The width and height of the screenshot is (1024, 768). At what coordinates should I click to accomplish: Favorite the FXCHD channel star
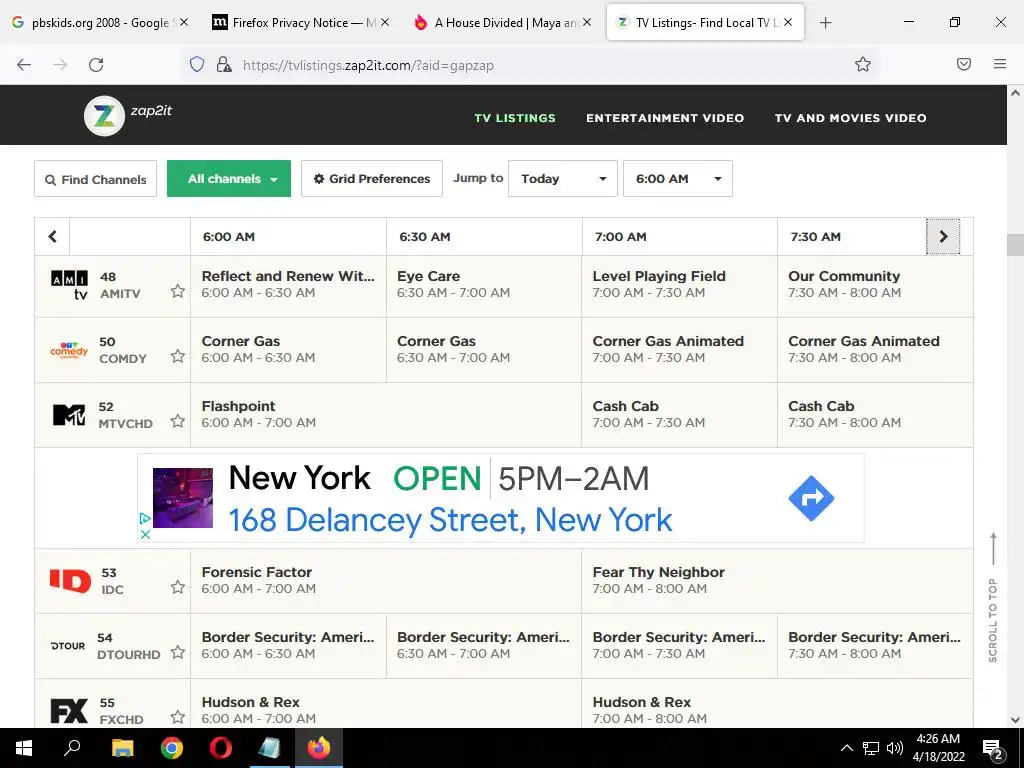coord(178,717)
